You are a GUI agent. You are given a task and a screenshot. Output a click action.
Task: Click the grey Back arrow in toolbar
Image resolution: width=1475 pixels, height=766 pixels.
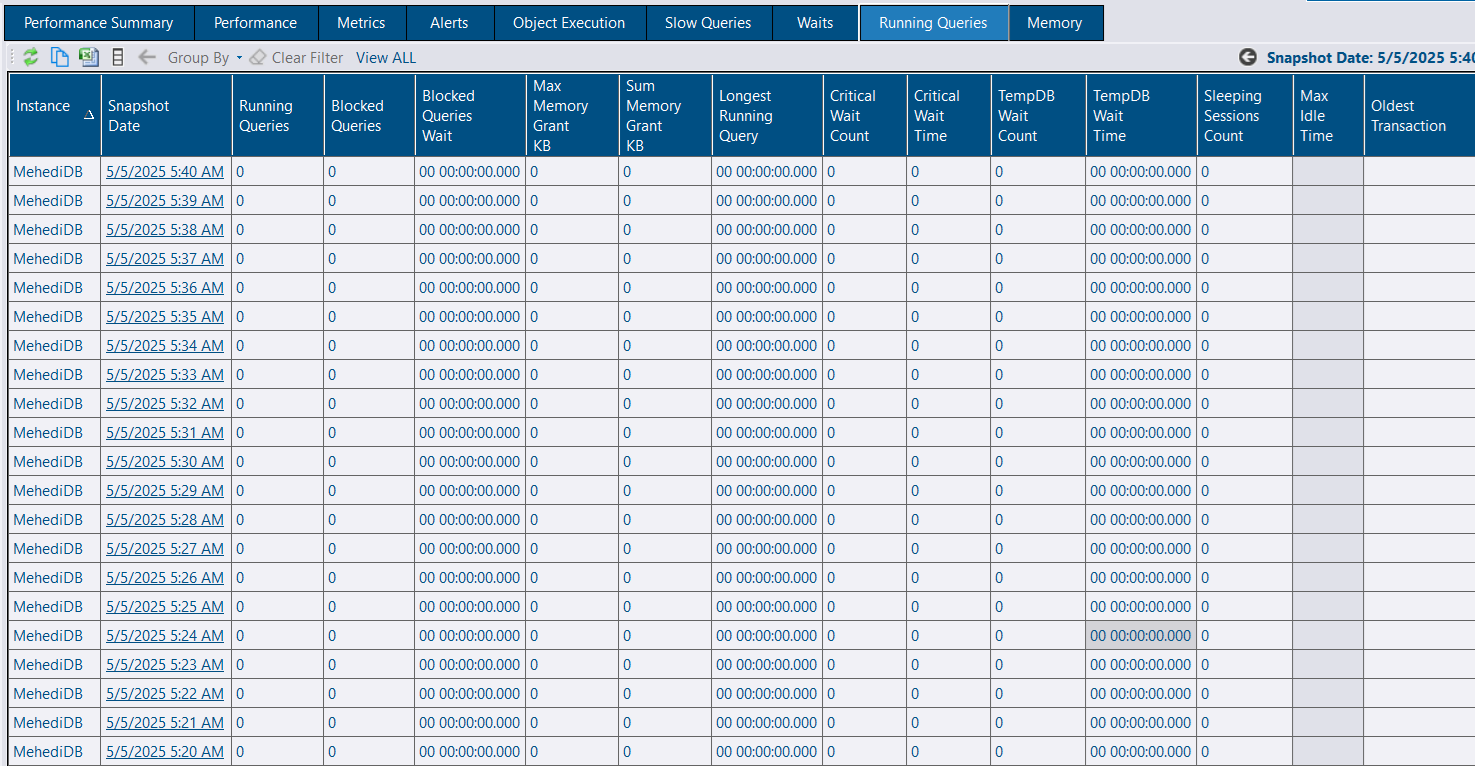tap(147, 57)
